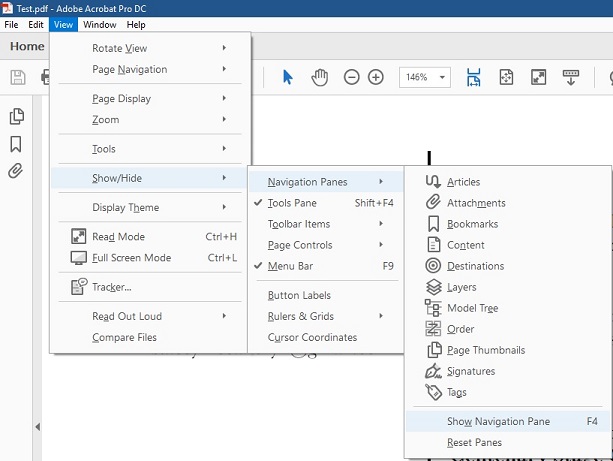The image size is (613, 461).
Task: Click the Save file icon
Action: 18,77
